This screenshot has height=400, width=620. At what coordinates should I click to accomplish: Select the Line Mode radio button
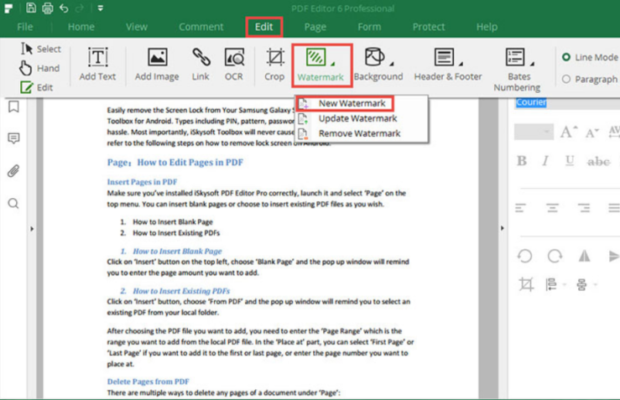(x=567, y=57)
